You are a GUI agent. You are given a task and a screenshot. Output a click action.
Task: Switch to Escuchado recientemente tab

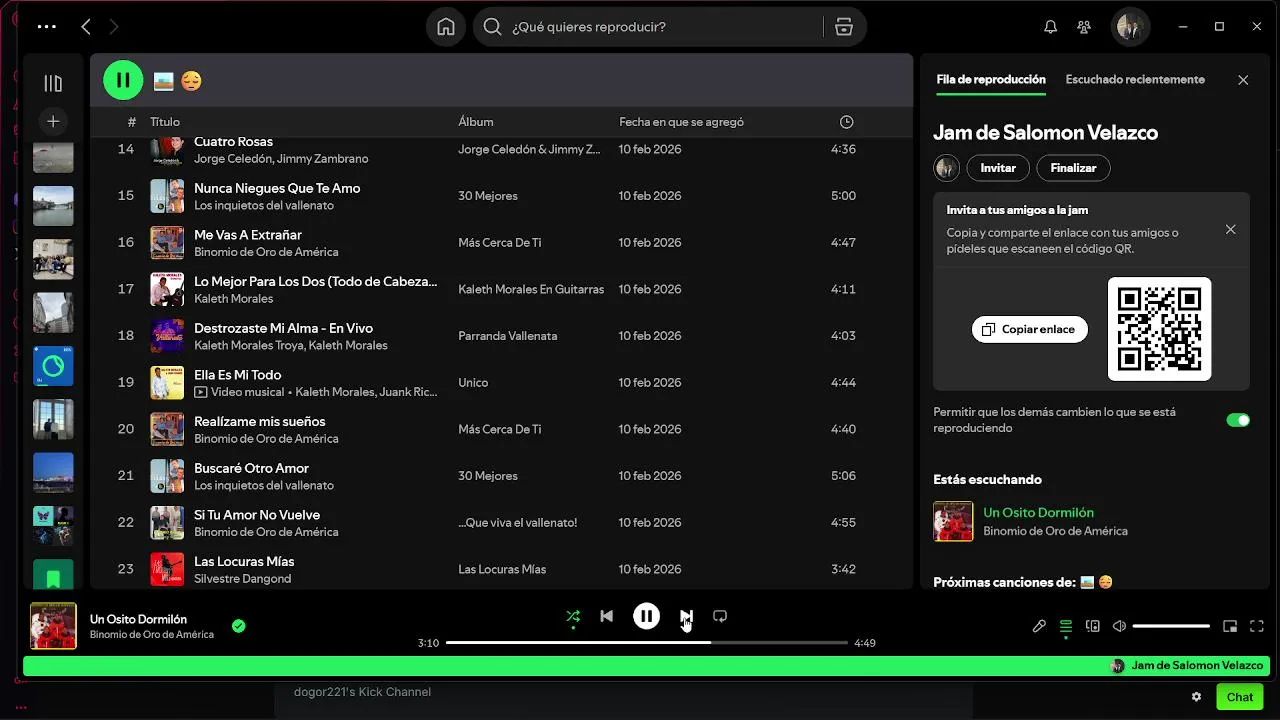tap(1135, 79)
